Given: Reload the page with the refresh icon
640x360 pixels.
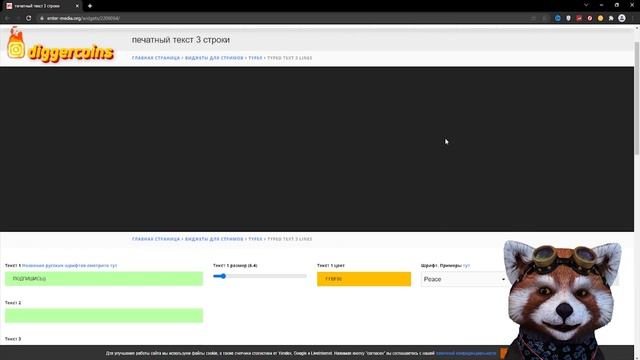Looking at the screenshot, I should point(29,18).
